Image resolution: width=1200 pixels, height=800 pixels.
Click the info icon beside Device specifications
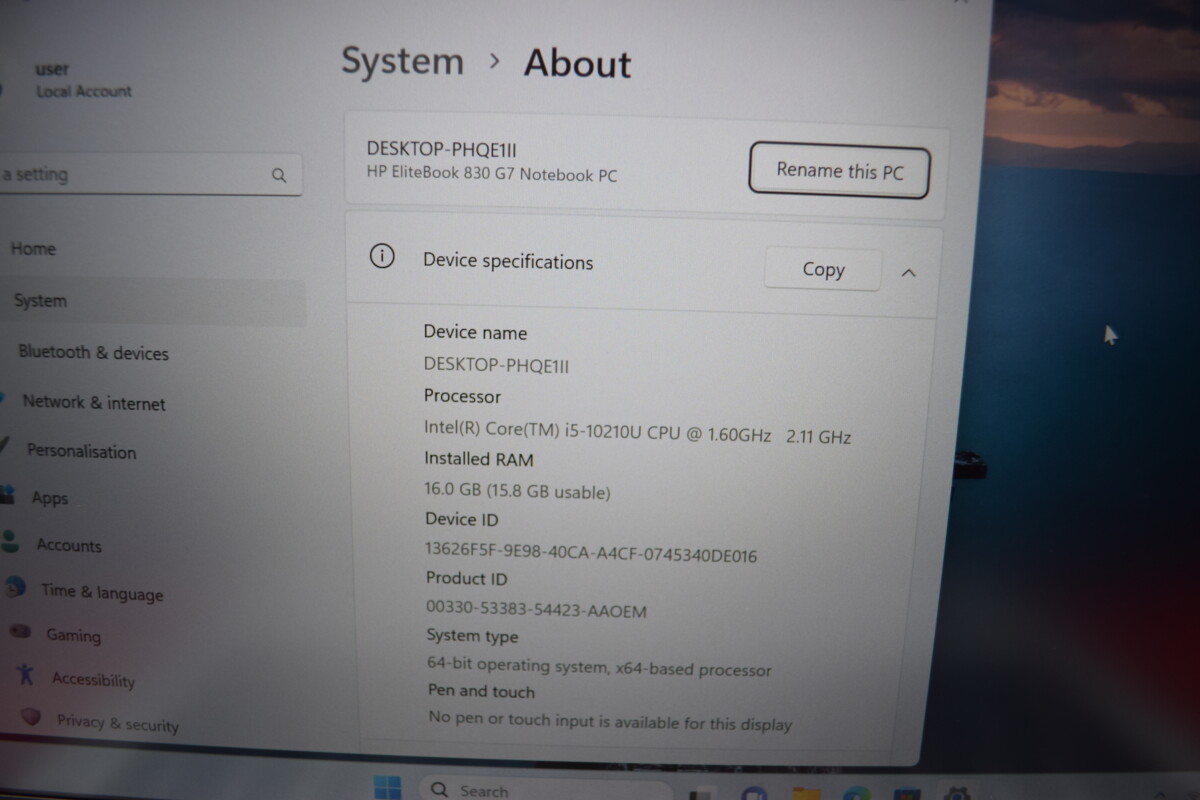(x=382, y=257)
